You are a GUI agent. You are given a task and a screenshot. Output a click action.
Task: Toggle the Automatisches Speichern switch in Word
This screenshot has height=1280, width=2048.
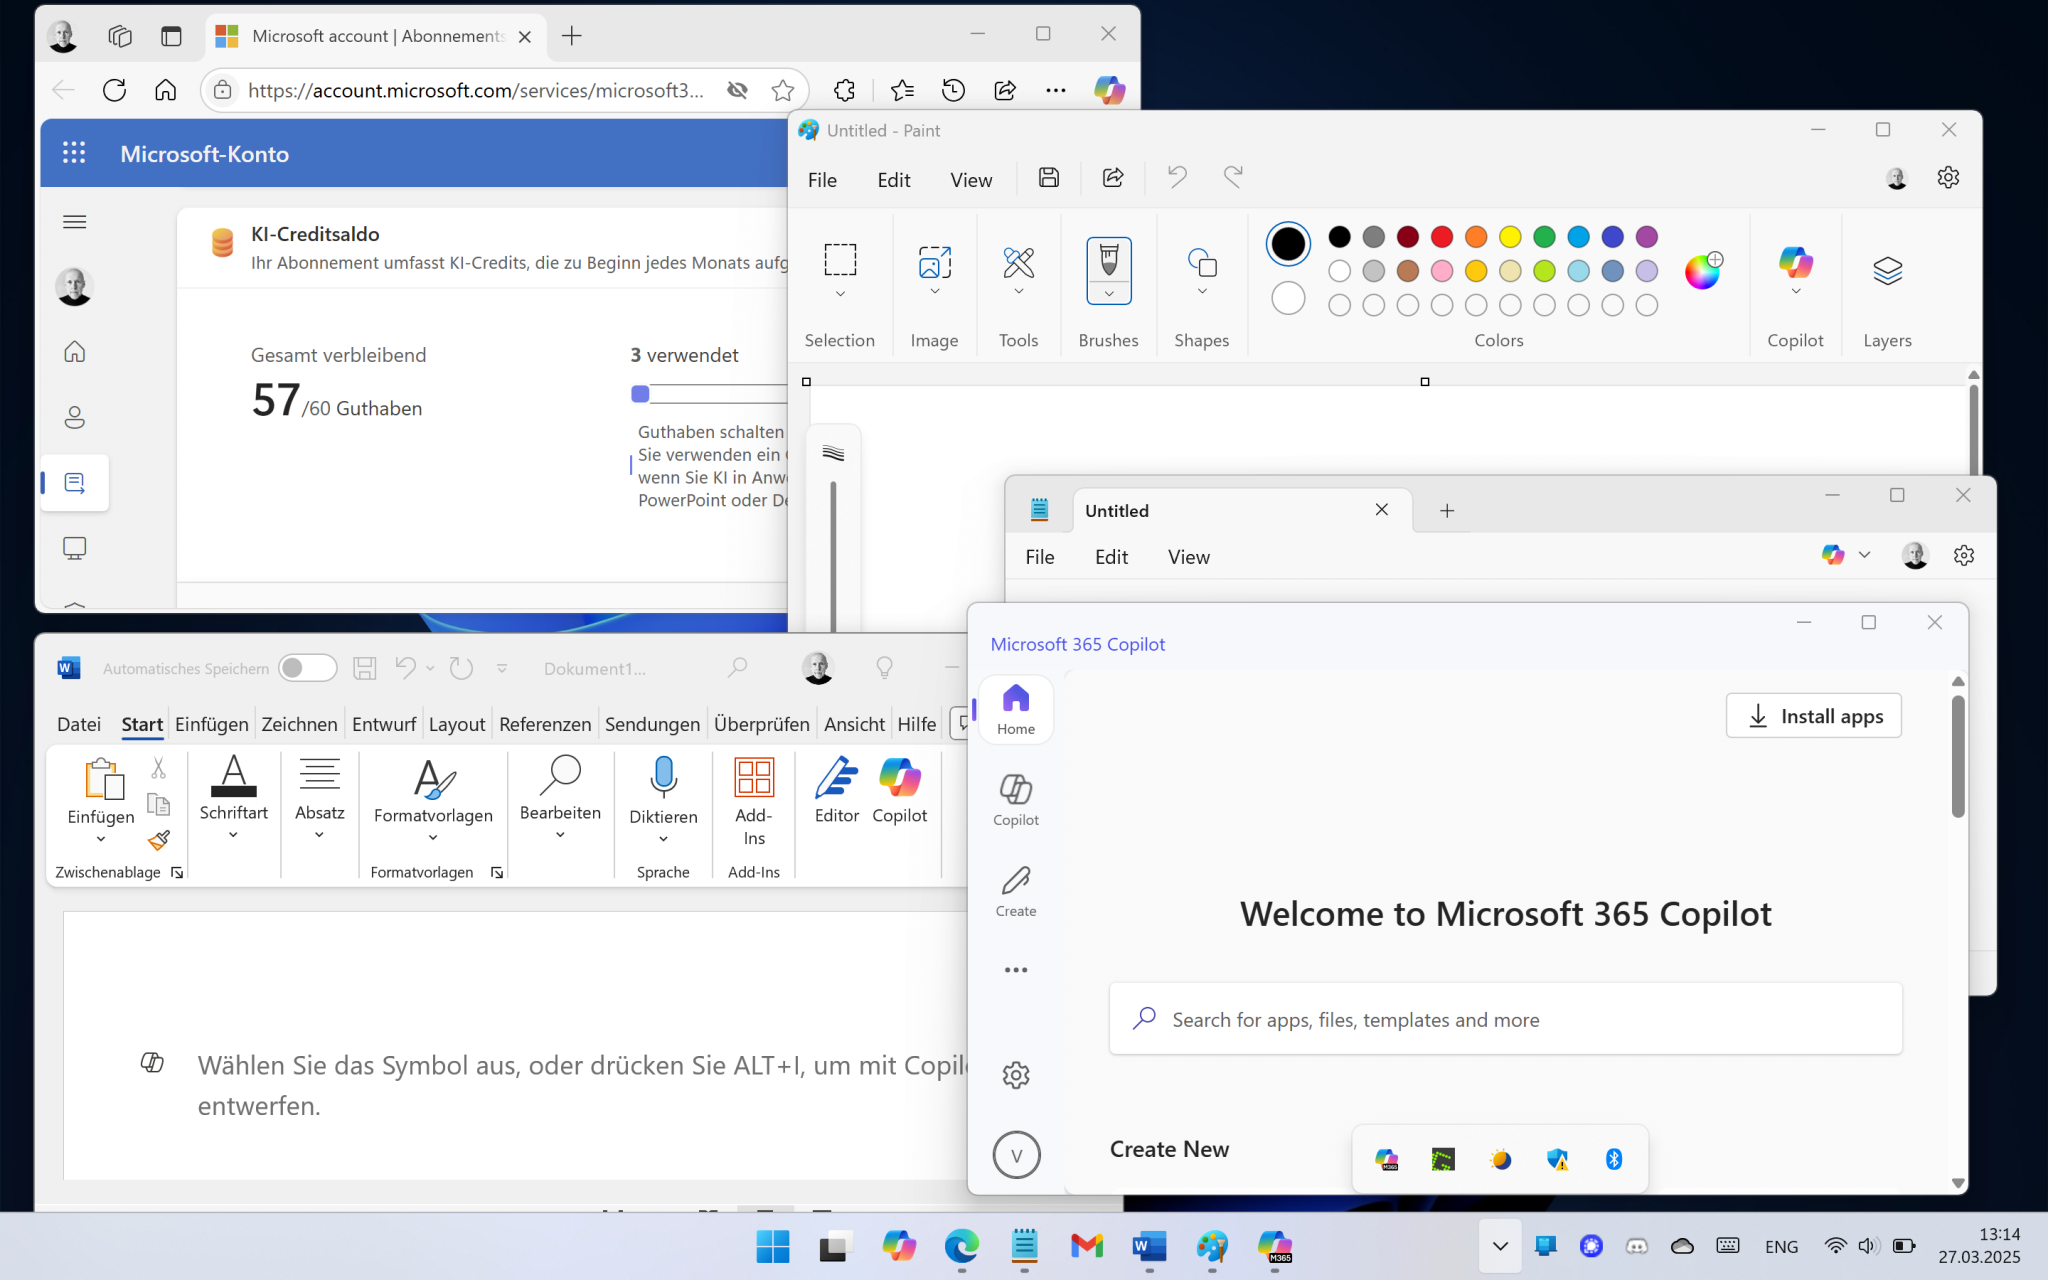pos(307,668)
